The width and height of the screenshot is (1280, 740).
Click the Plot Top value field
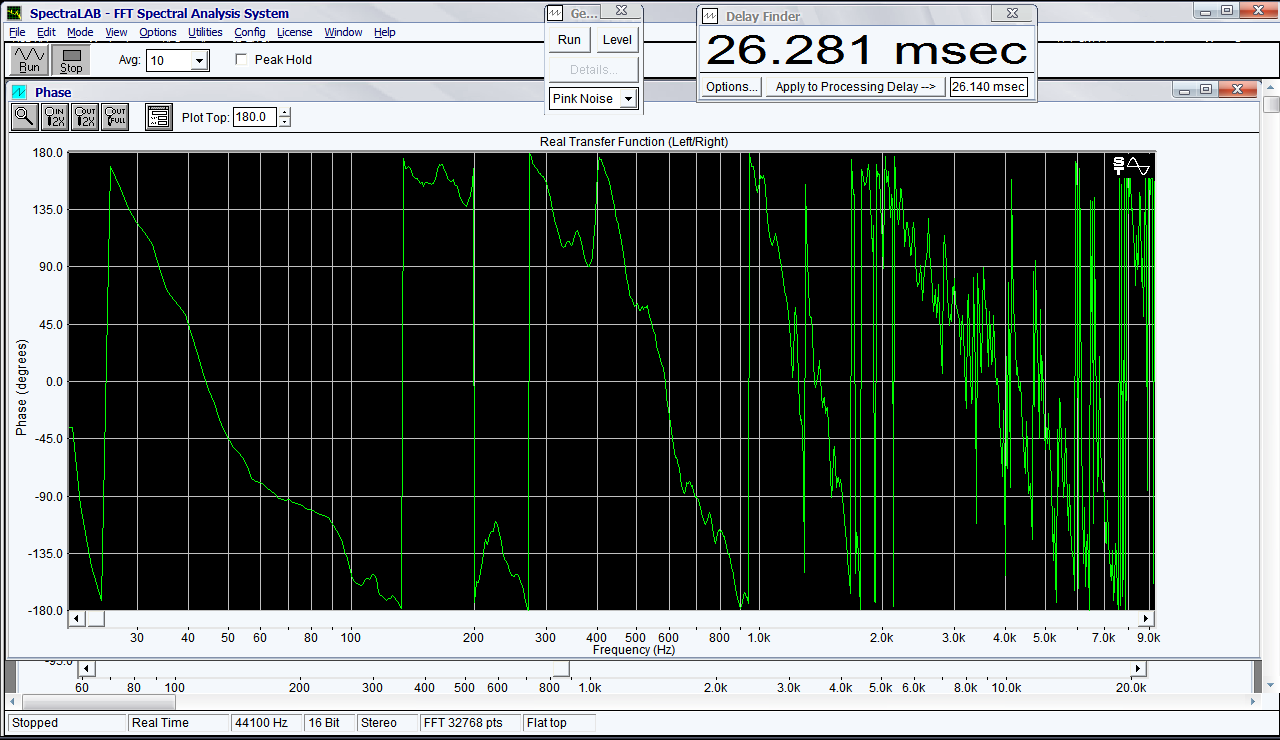pos(254,117)
